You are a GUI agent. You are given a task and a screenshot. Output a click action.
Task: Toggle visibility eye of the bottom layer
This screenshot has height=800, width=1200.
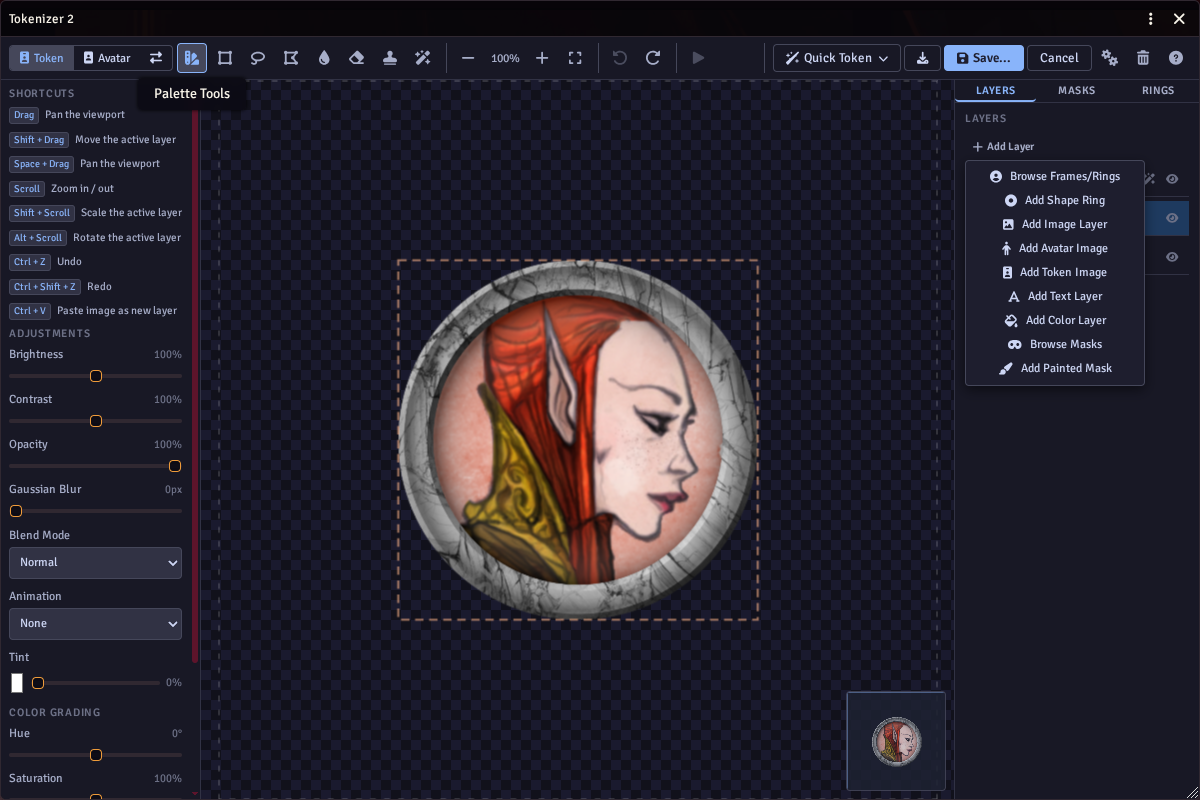(x=1172, y=257)
